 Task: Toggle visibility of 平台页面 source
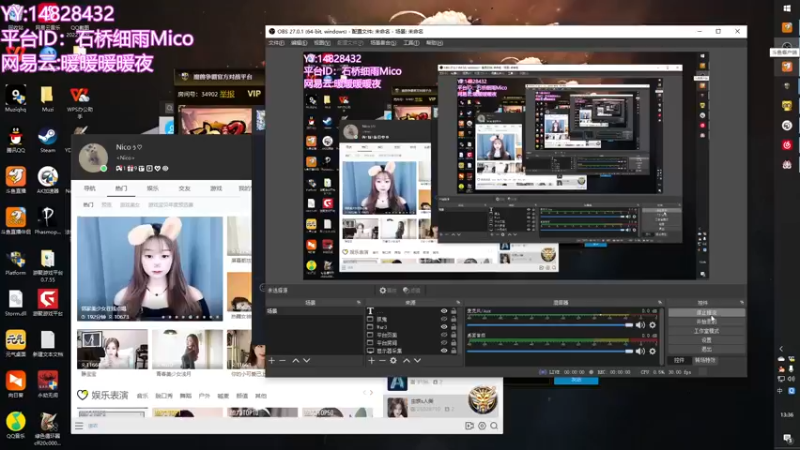click(444, 335)
